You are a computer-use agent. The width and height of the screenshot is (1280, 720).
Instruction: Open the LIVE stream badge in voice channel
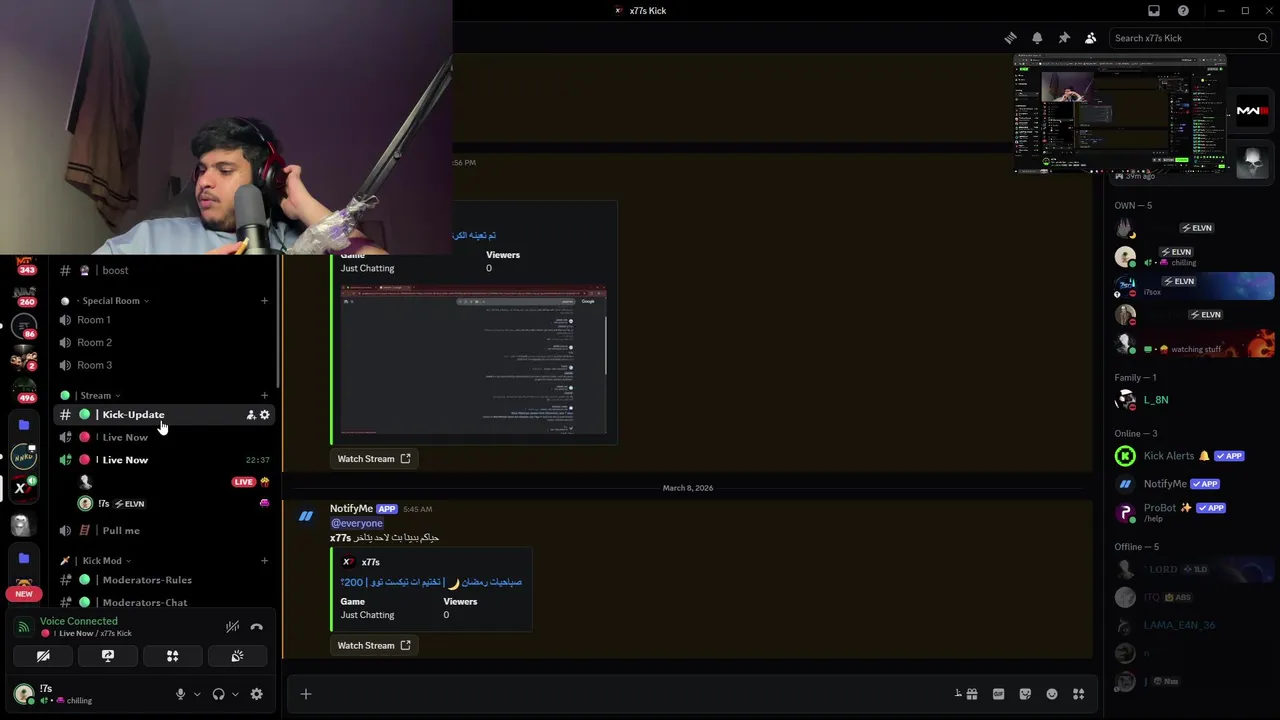[243, 482]
